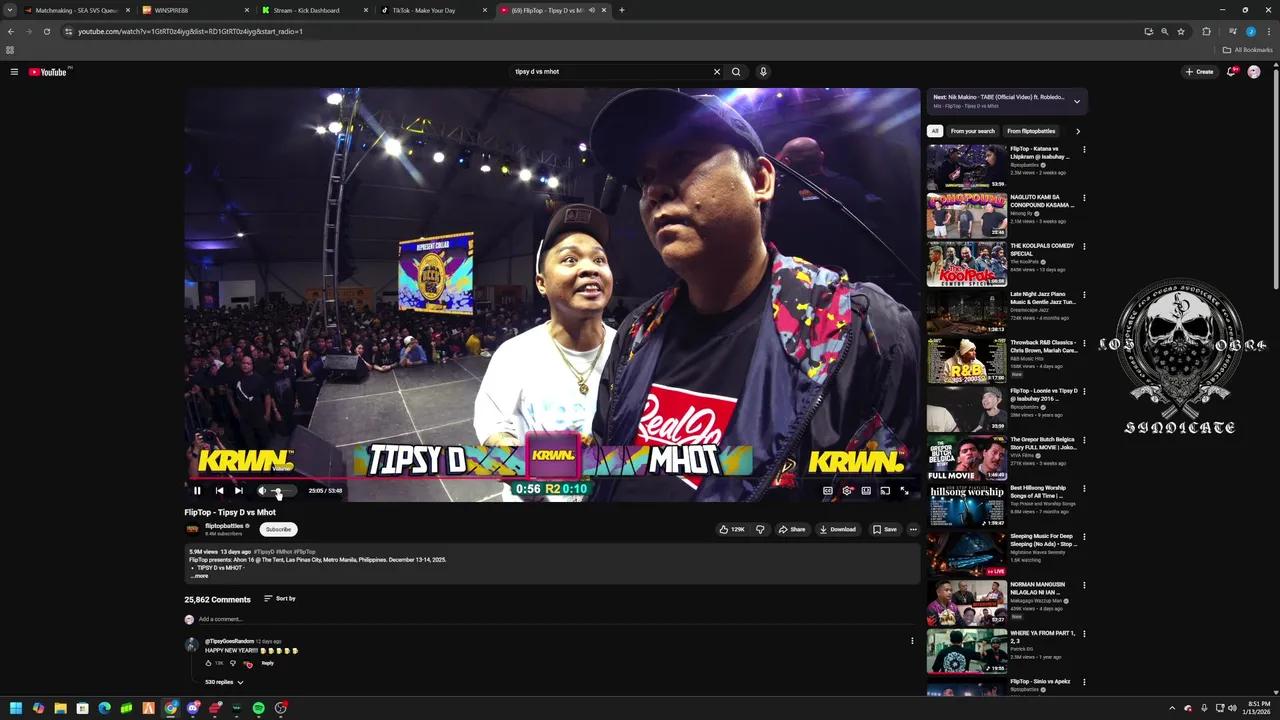1280x720 pixels.
Task: Select the From your search chip
Action: click(x=973, y=131)
